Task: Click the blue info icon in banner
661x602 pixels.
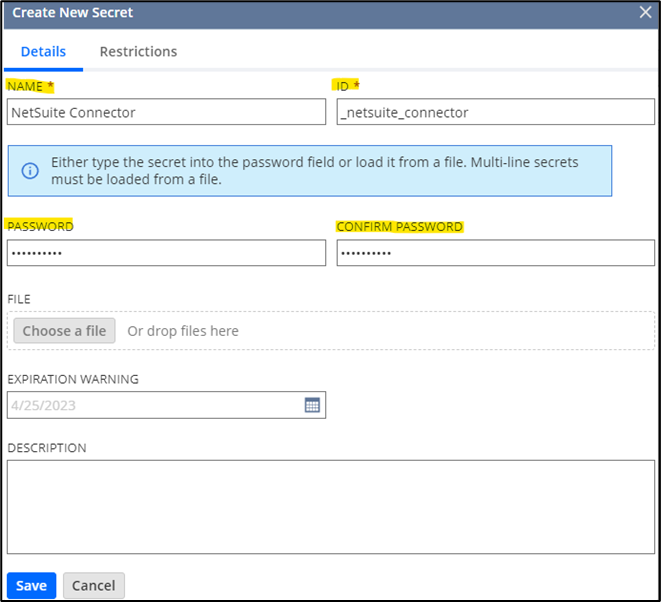Action: point(31,170)
